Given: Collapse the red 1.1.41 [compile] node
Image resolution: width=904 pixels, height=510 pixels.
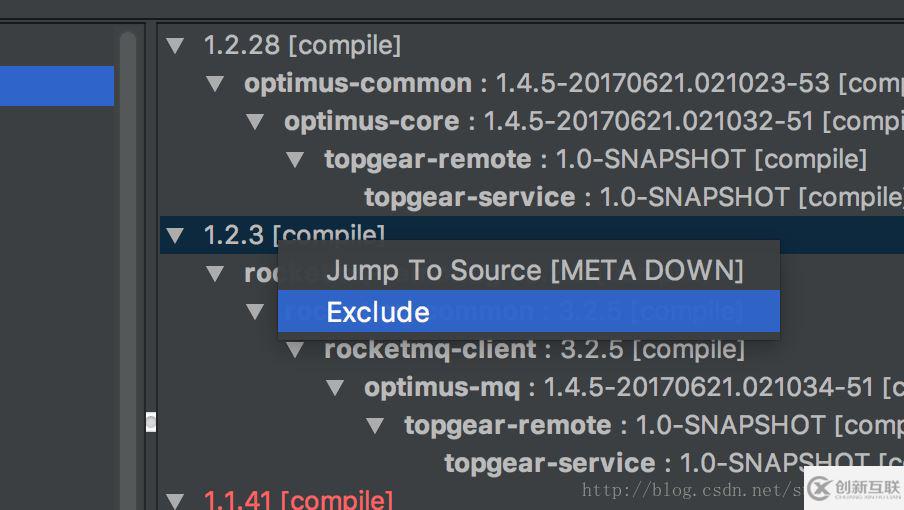Looking at the screenshot, I should coord(175,500).
